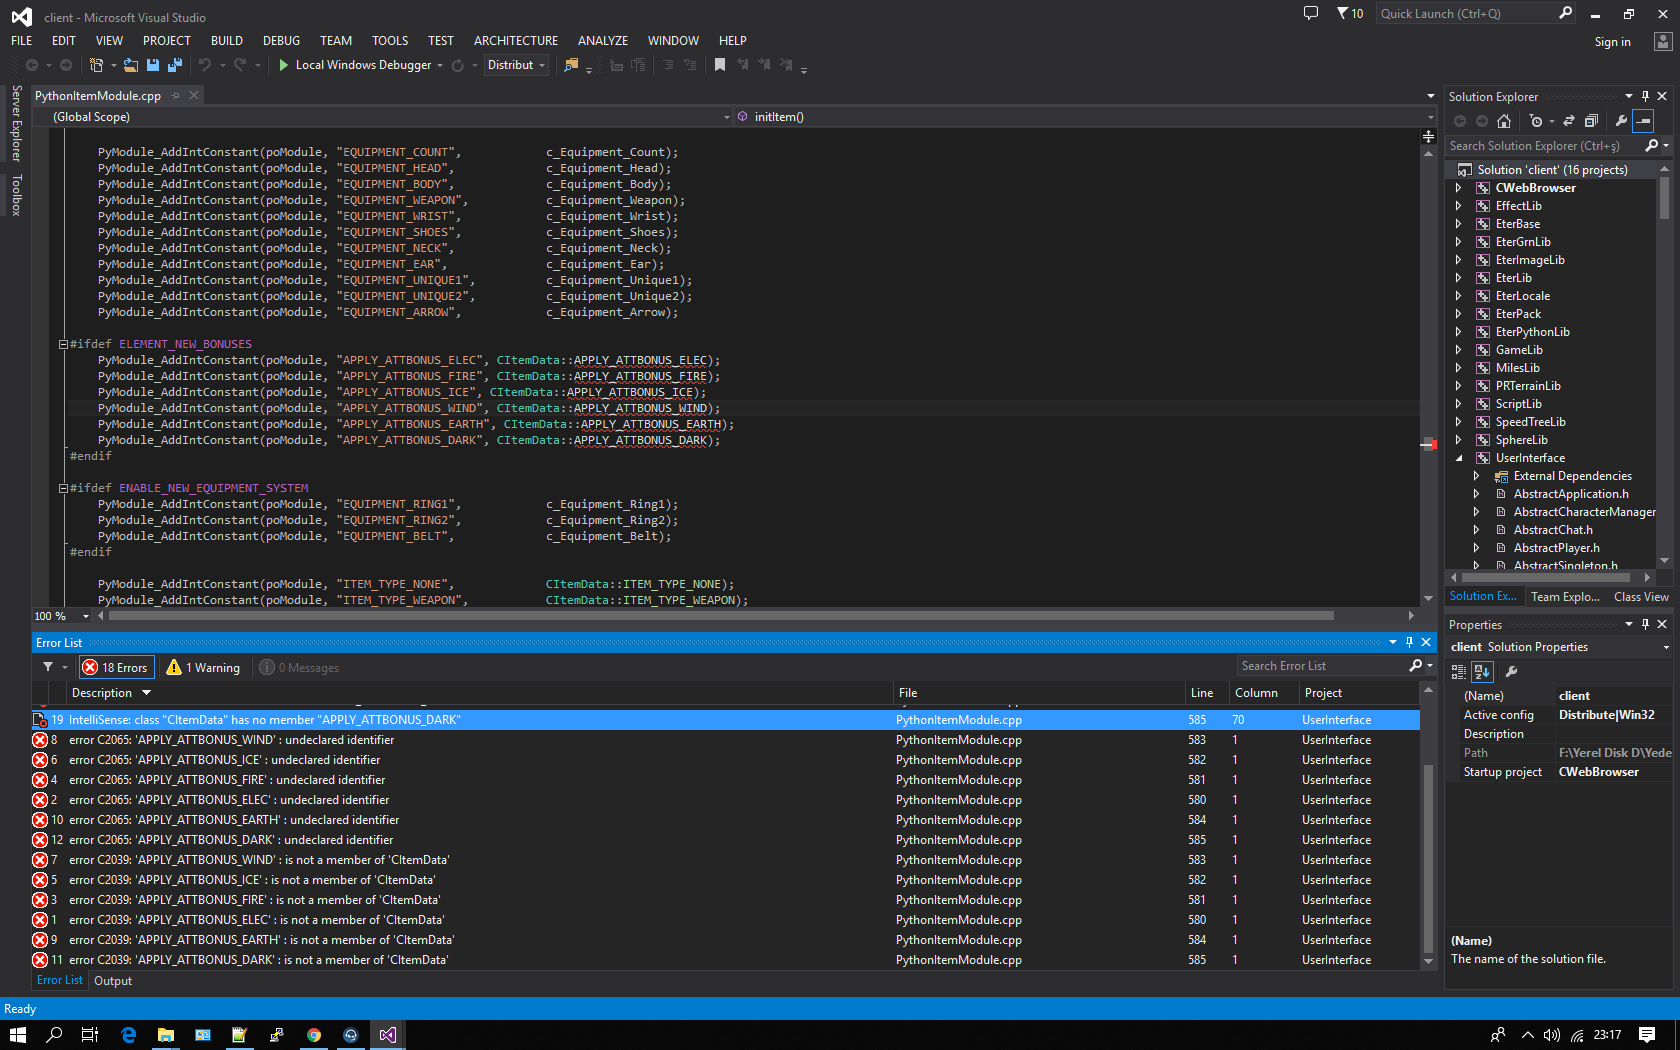Open the DEBUG menu

281,41
